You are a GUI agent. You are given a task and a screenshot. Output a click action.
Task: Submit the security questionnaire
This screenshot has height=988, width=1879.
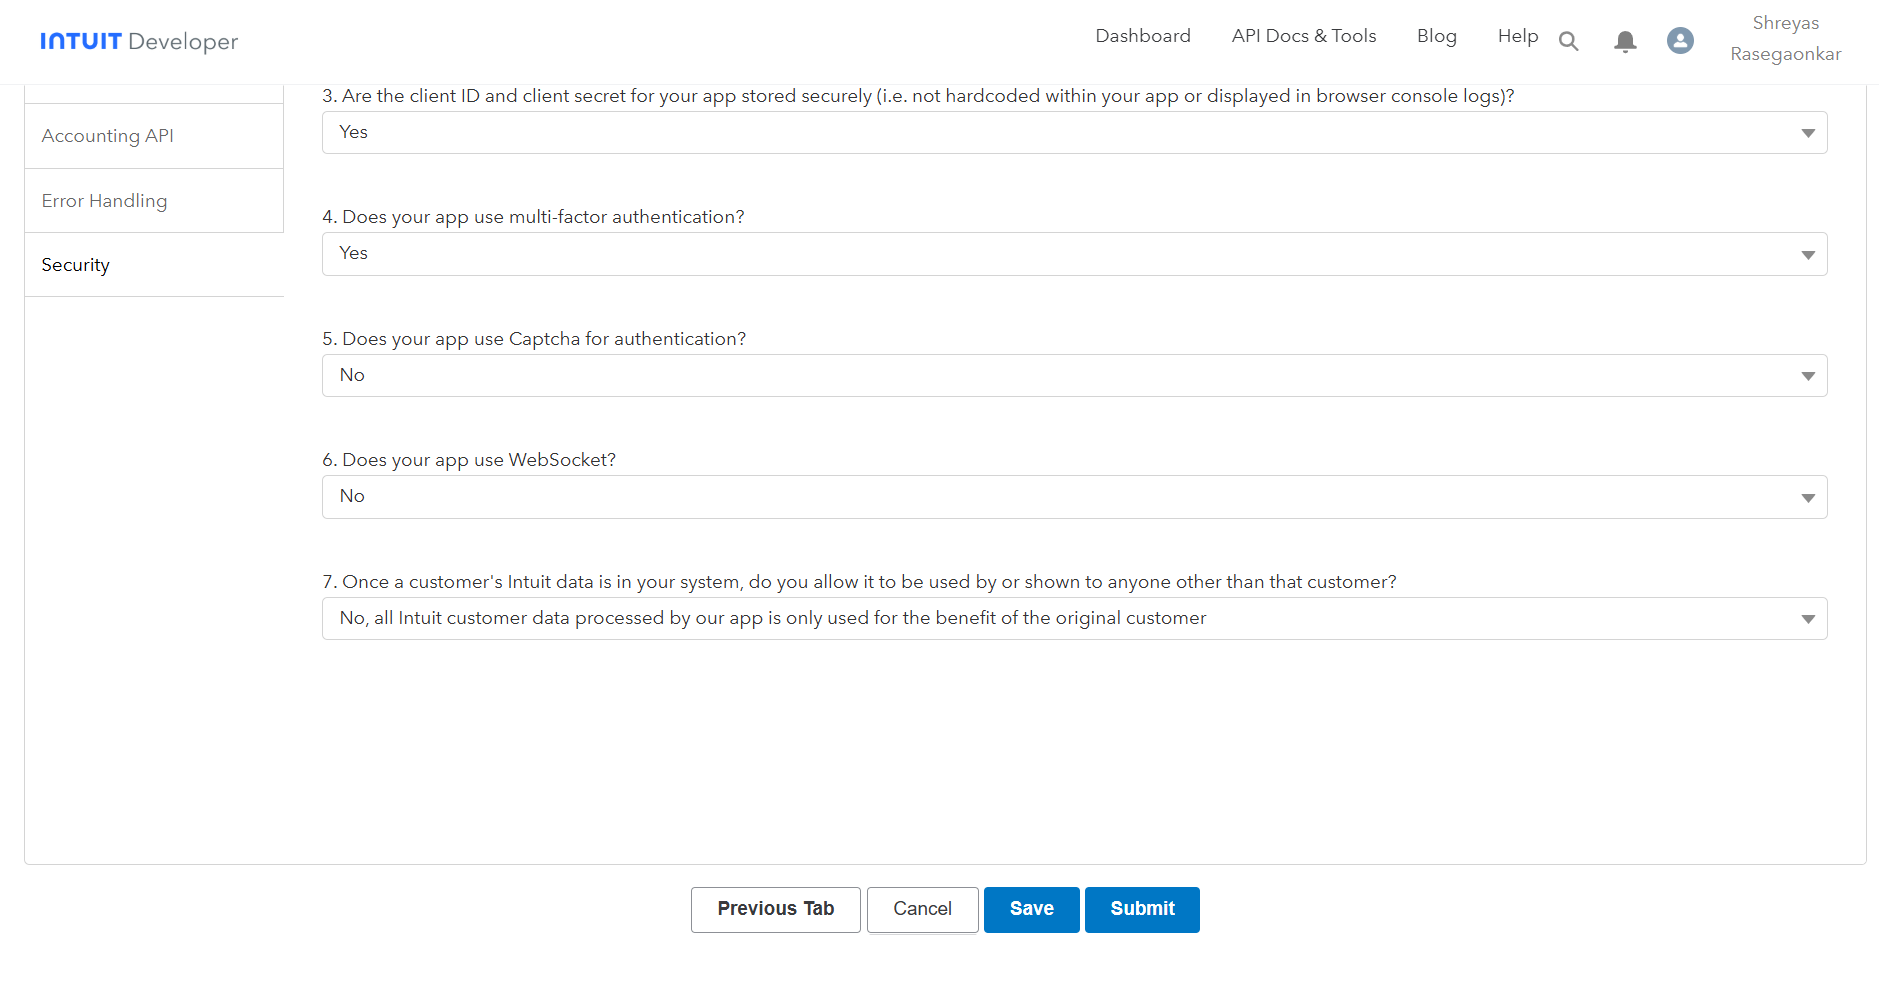click(1142, 909)
